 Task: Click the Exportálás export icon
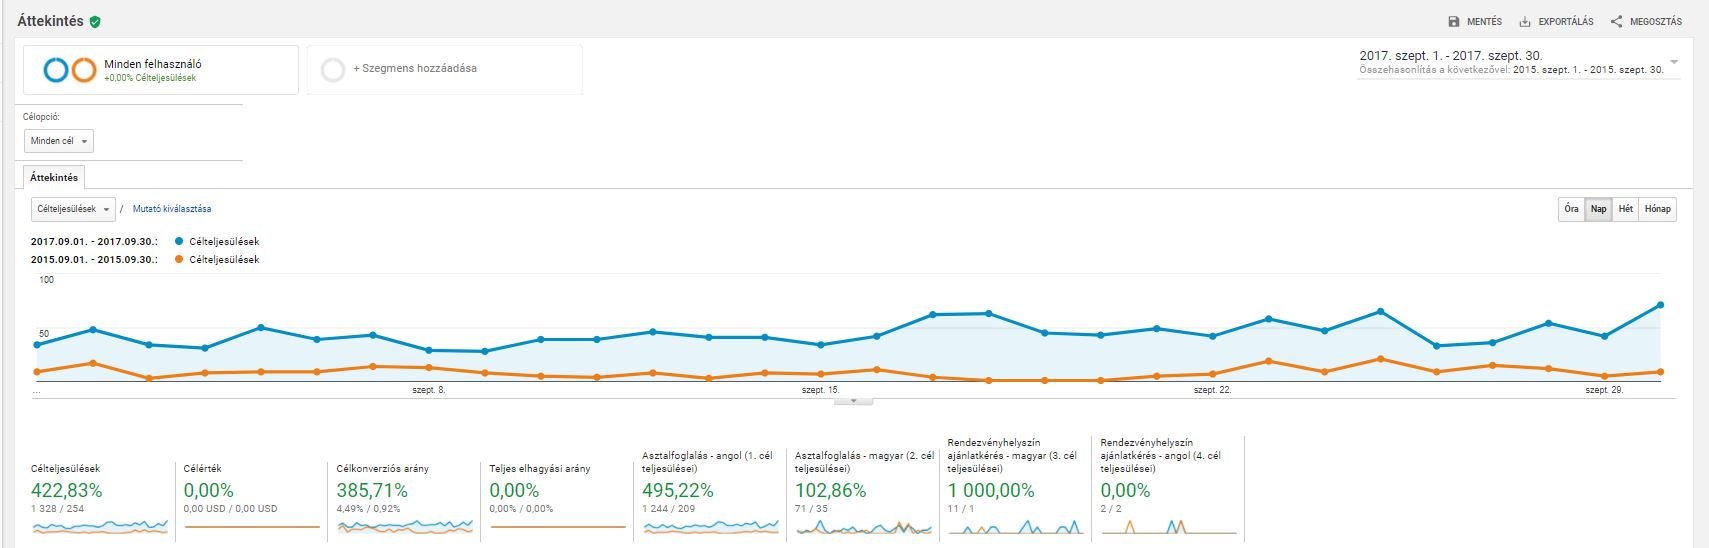point(1525,21)
